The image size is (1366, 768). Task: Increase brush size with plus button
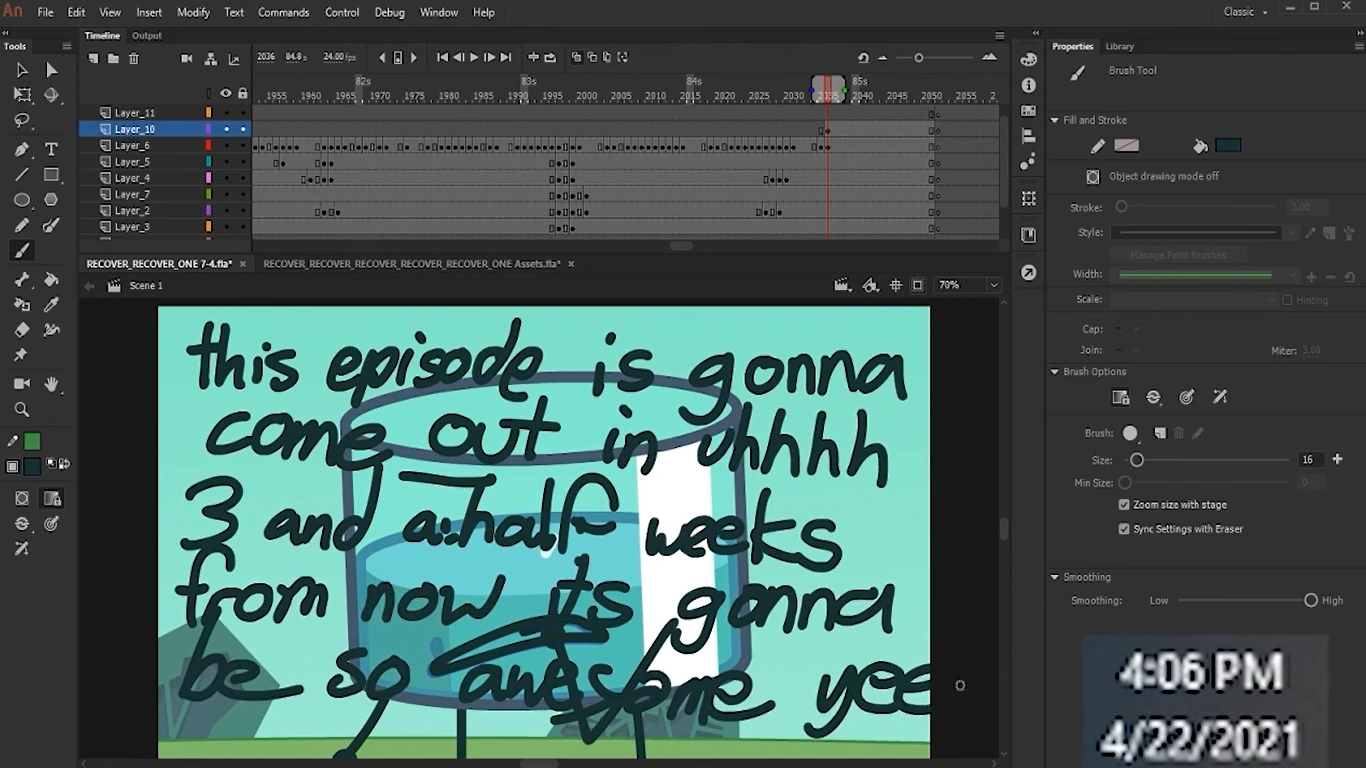click(1338, 460)
